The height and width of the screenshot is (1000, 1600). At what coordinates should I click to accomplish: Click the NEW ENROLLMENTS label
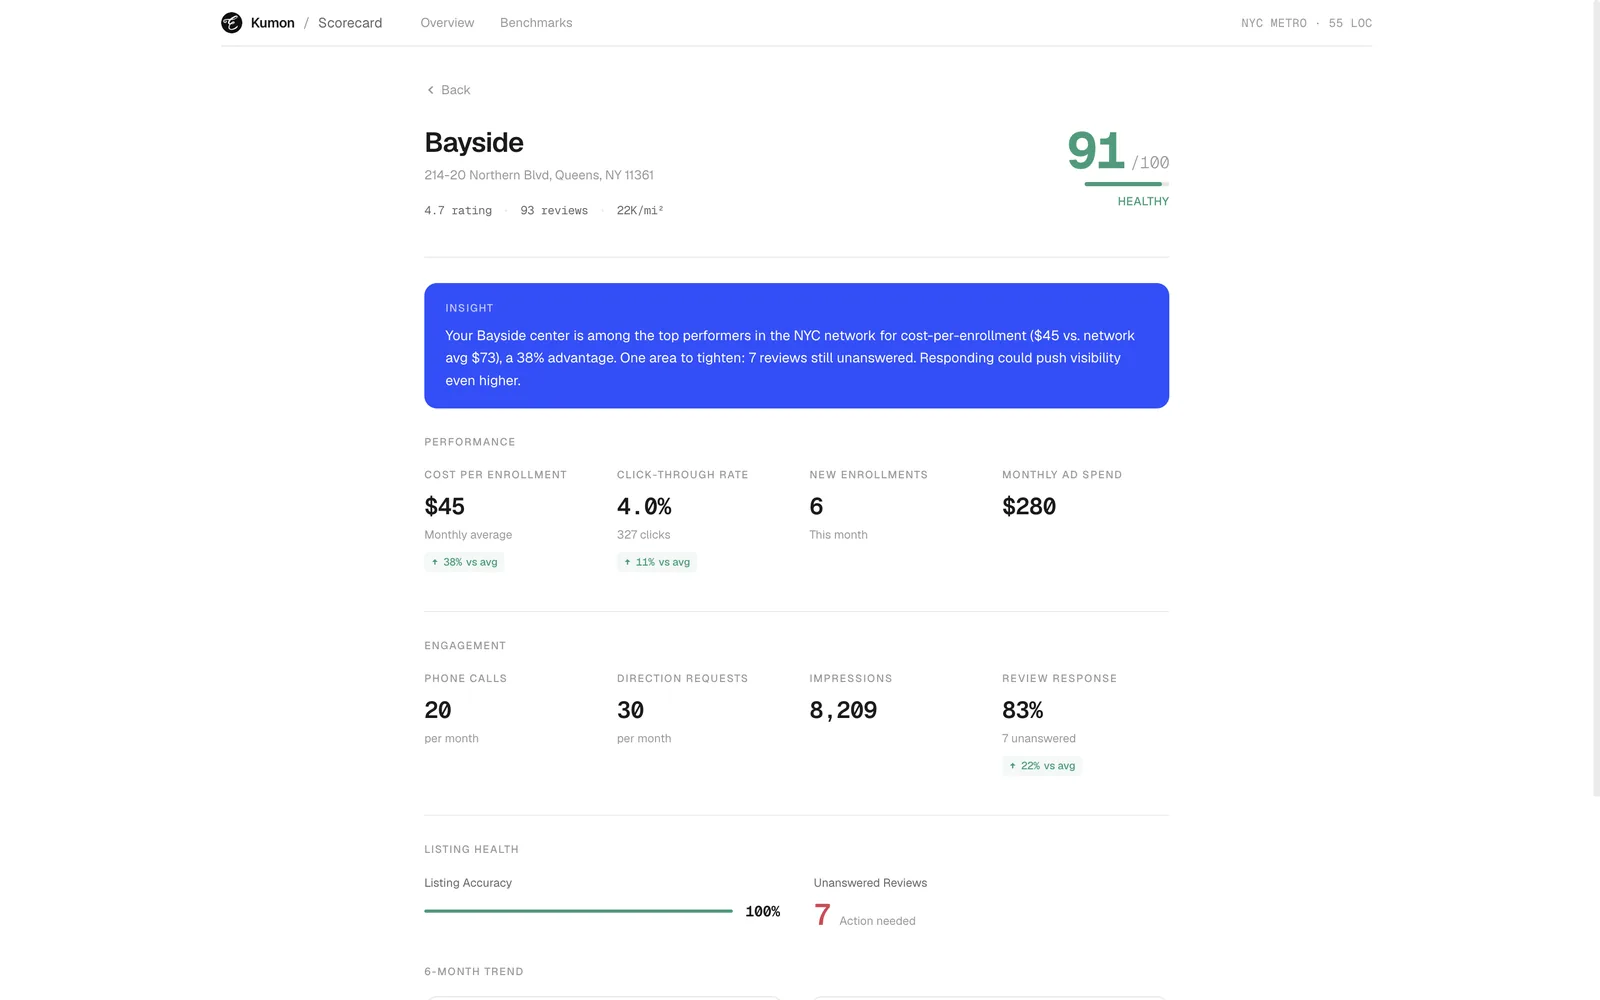pos(869,475)
